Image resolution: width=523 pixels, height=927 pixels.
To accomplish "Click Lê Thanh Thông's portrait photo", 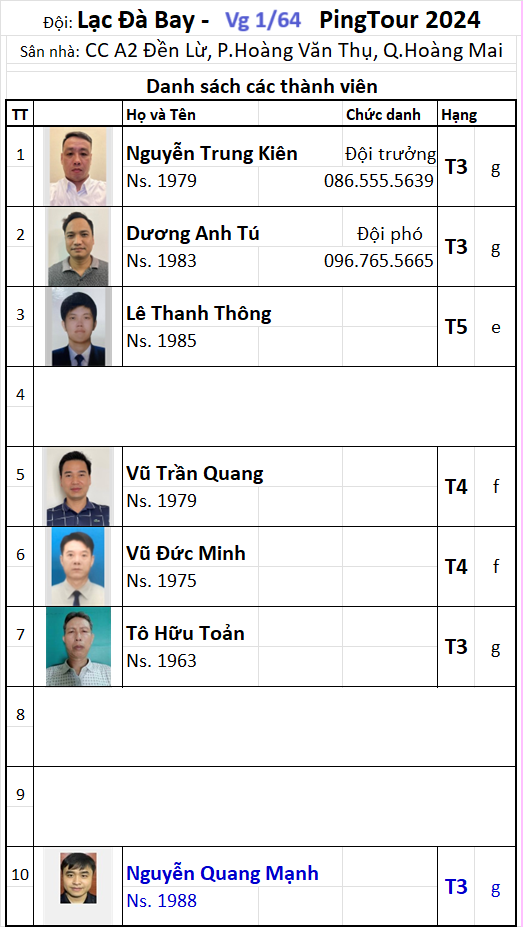I will coord(79,327).
